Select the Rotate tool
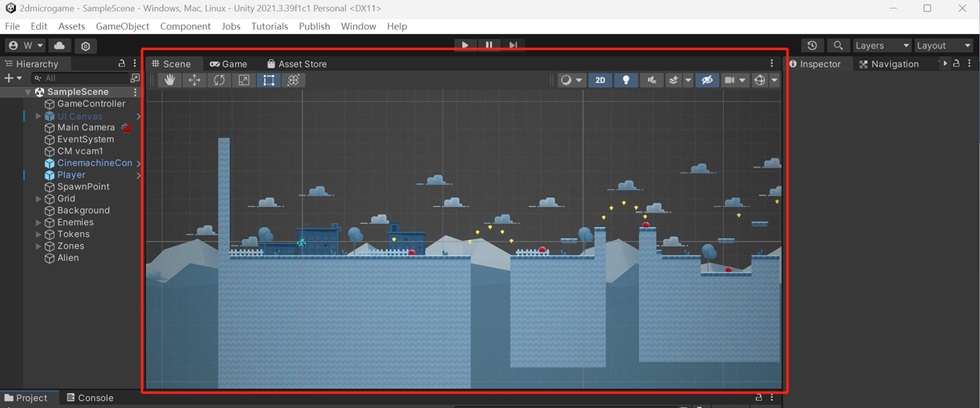The image size is (980, 408). tap(219, 80)
